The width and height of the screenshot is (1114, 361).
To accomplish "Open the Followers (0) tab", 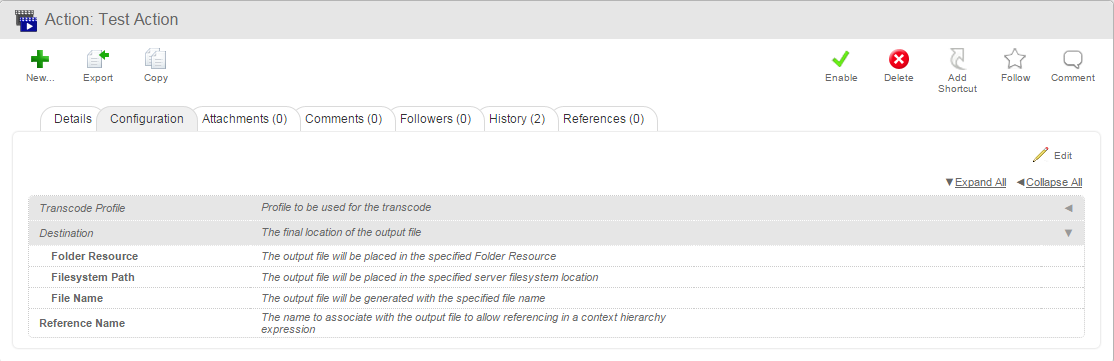I will point(436,119).
